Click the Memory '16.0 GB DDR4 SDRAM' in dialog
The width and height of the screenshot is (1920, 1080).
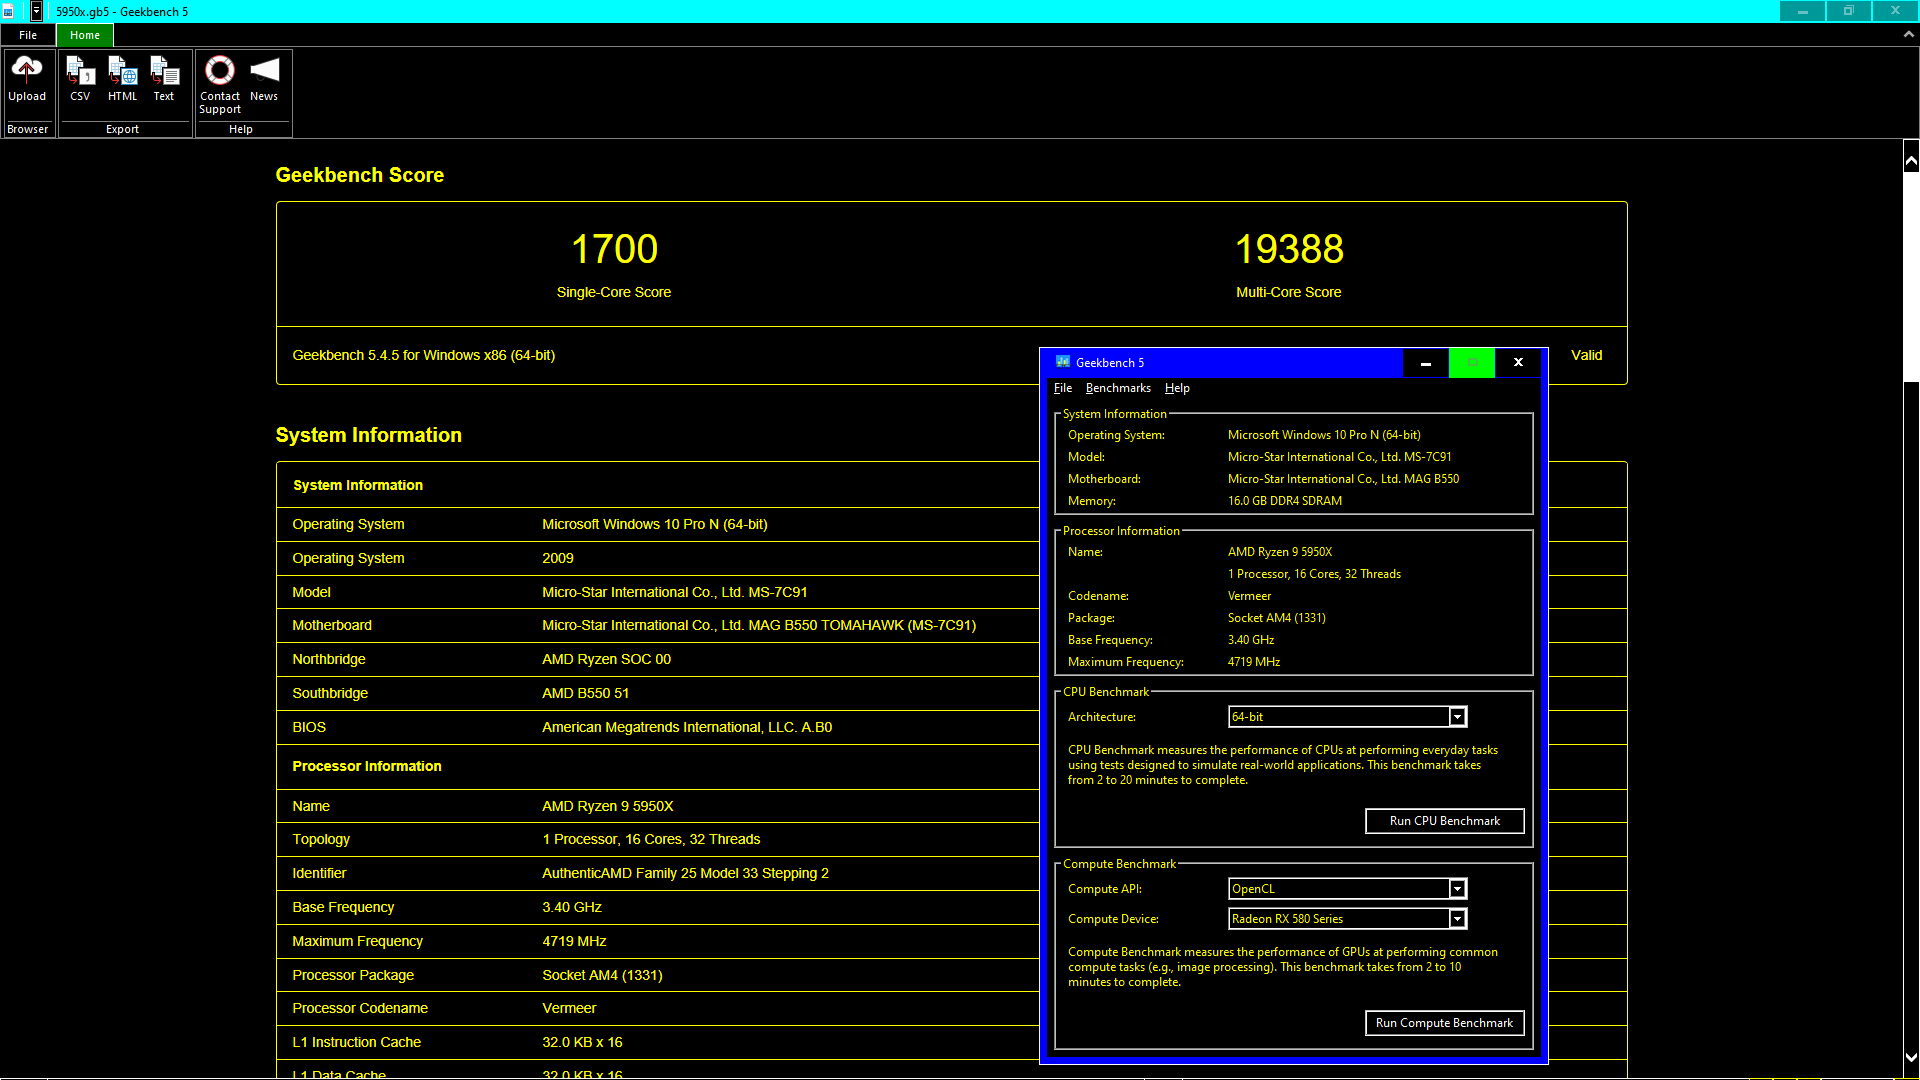click(1285, 501)
